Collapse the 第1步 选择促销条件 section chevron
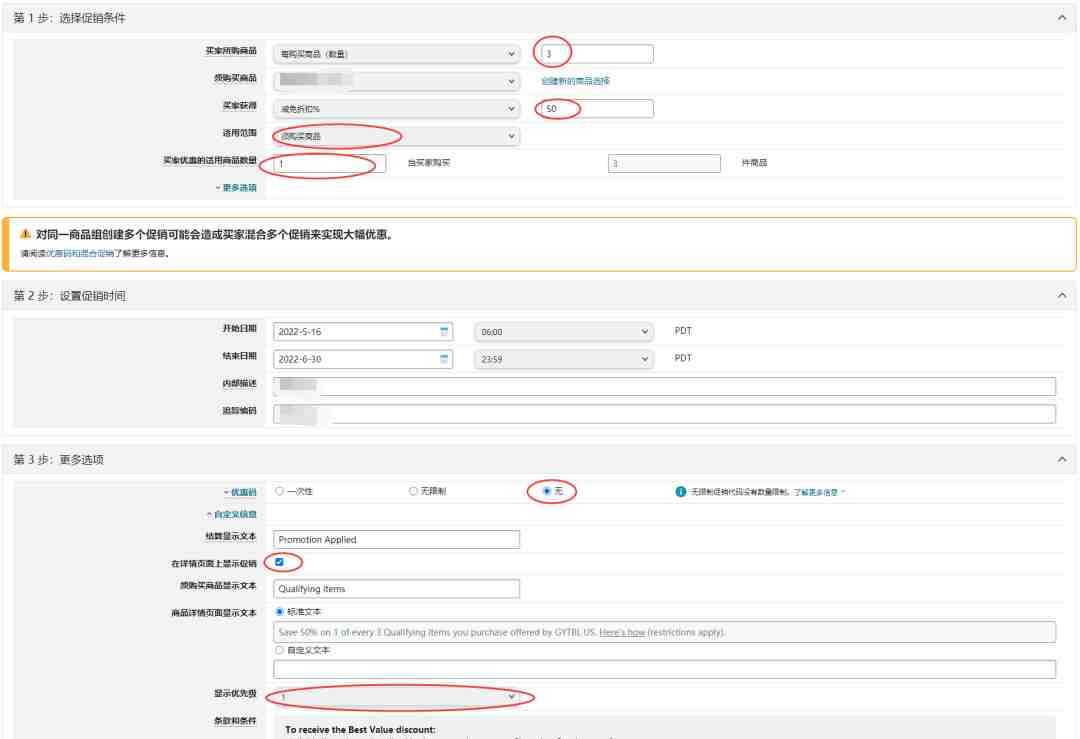The height and width of the screenshot is (739, 1080). tap(1061, 19)
